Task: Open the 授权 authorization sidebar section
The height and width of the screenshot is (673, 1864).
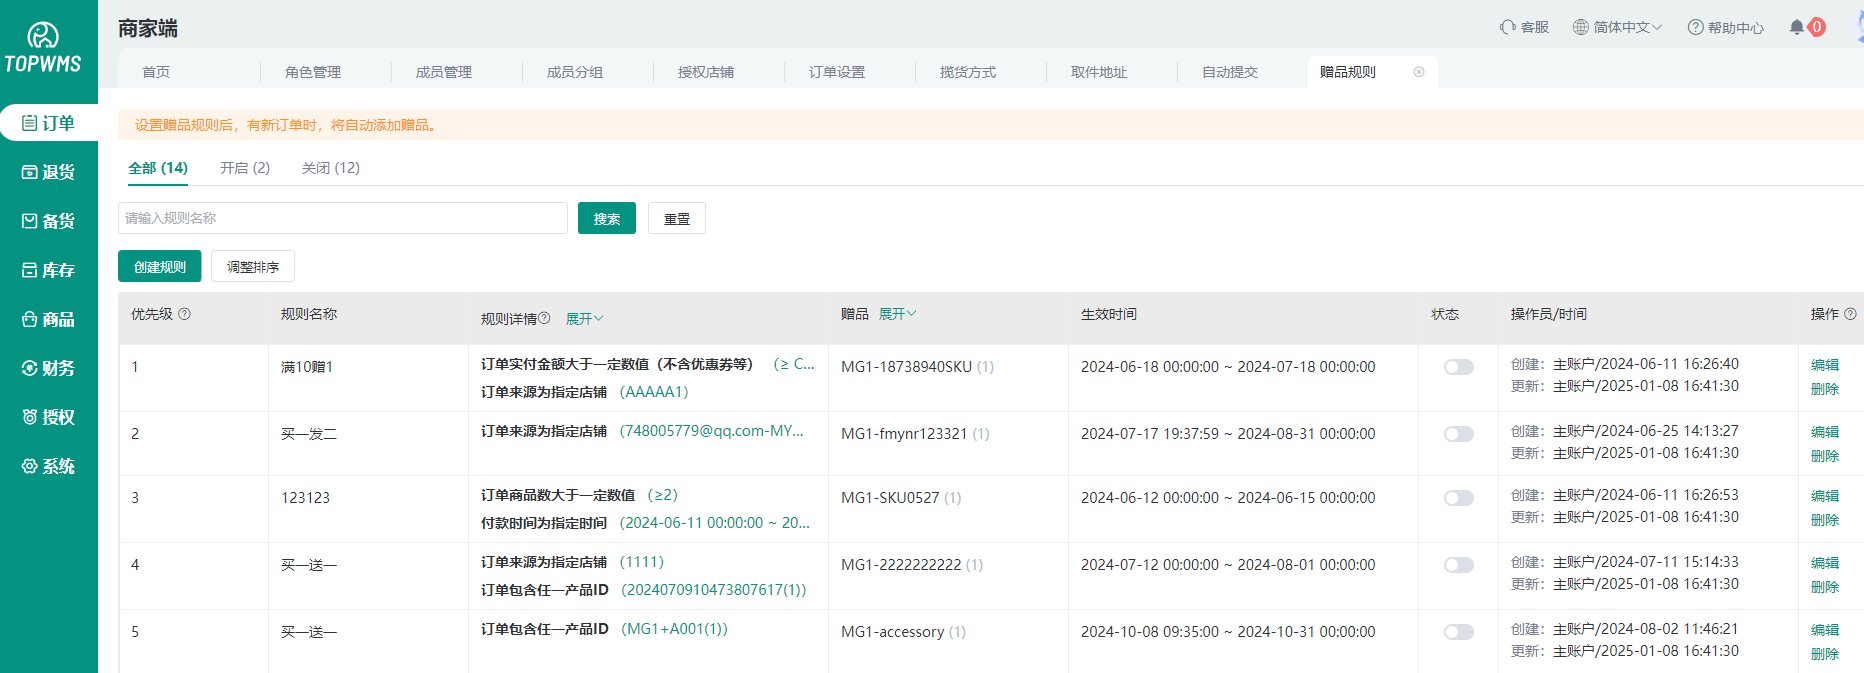Action: pyautogui.click(x=48, y=417)
